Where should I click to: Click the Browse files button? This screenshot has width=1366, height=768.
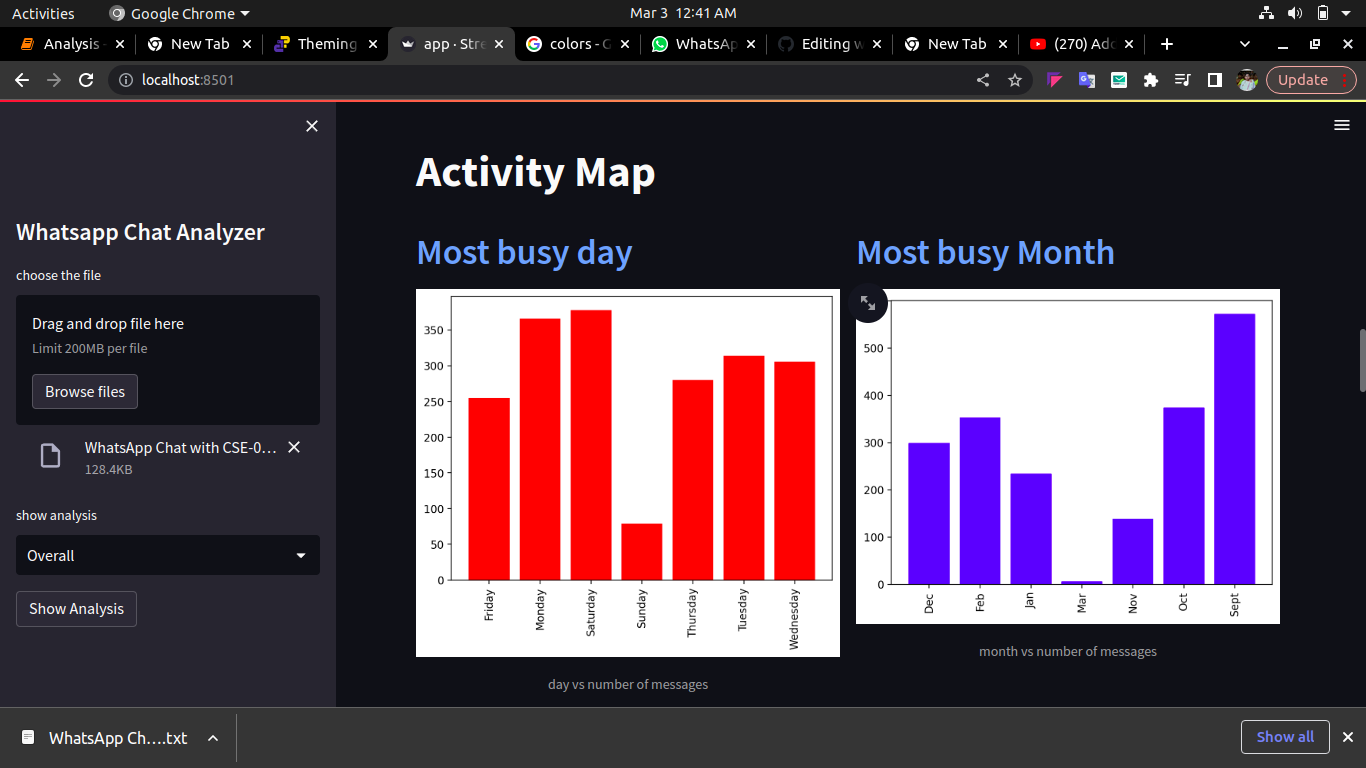pos(84,391)
